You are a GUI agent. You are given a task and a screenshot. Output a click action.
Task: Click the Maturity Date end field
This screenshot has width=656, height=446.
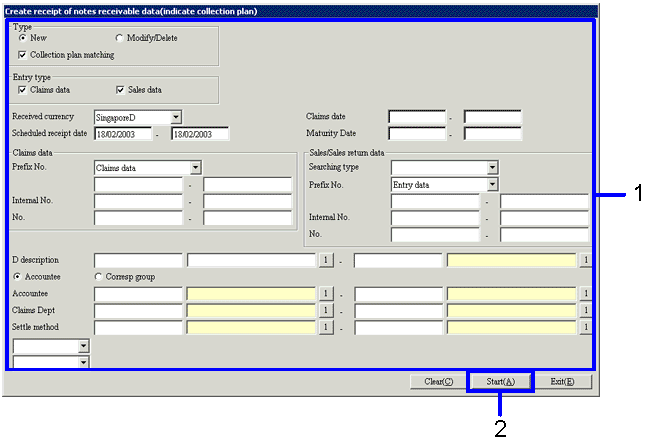[x=492, y=134]
